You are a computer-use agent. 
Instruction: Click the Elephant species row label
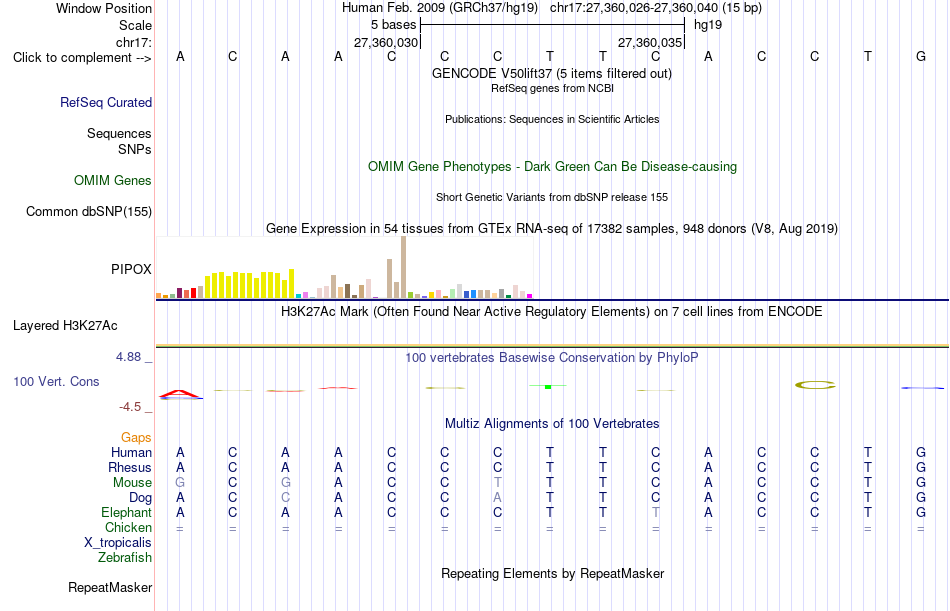point(126,513)
